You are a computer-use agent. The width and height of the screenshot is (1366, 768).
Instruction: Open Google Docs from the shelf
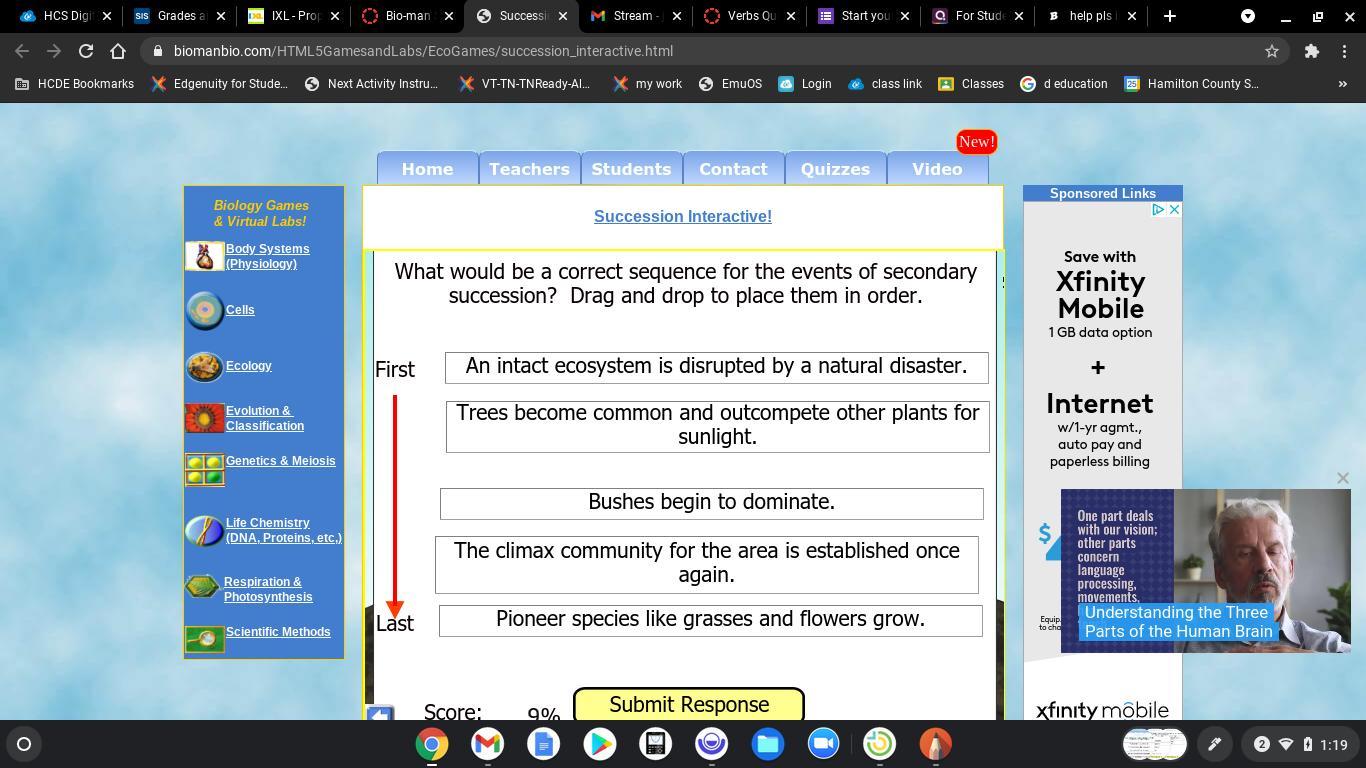coord(544,744)
